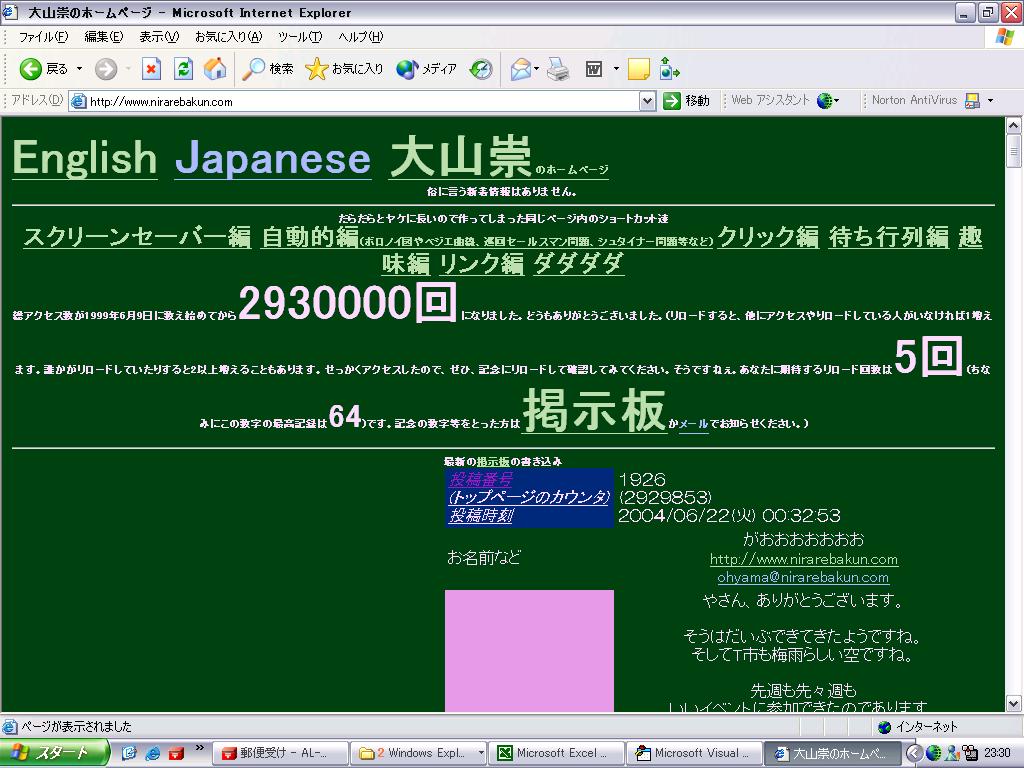Show hidden quick launch items chevron
1024x768 pixels.
pos(199,748)
